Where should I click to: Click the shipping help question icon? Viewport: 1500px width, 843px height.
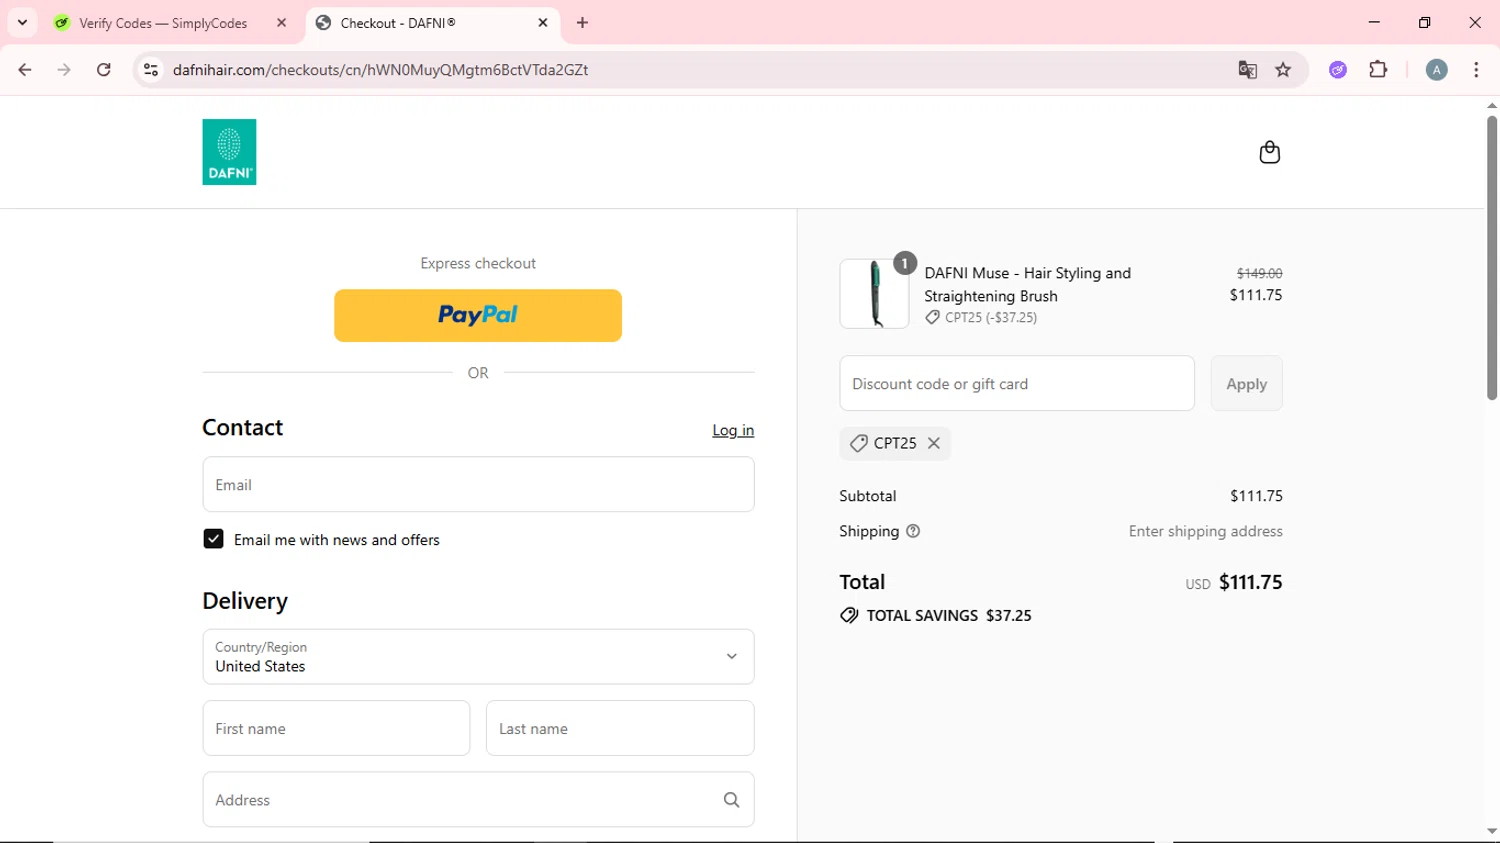tap(913, 531)
